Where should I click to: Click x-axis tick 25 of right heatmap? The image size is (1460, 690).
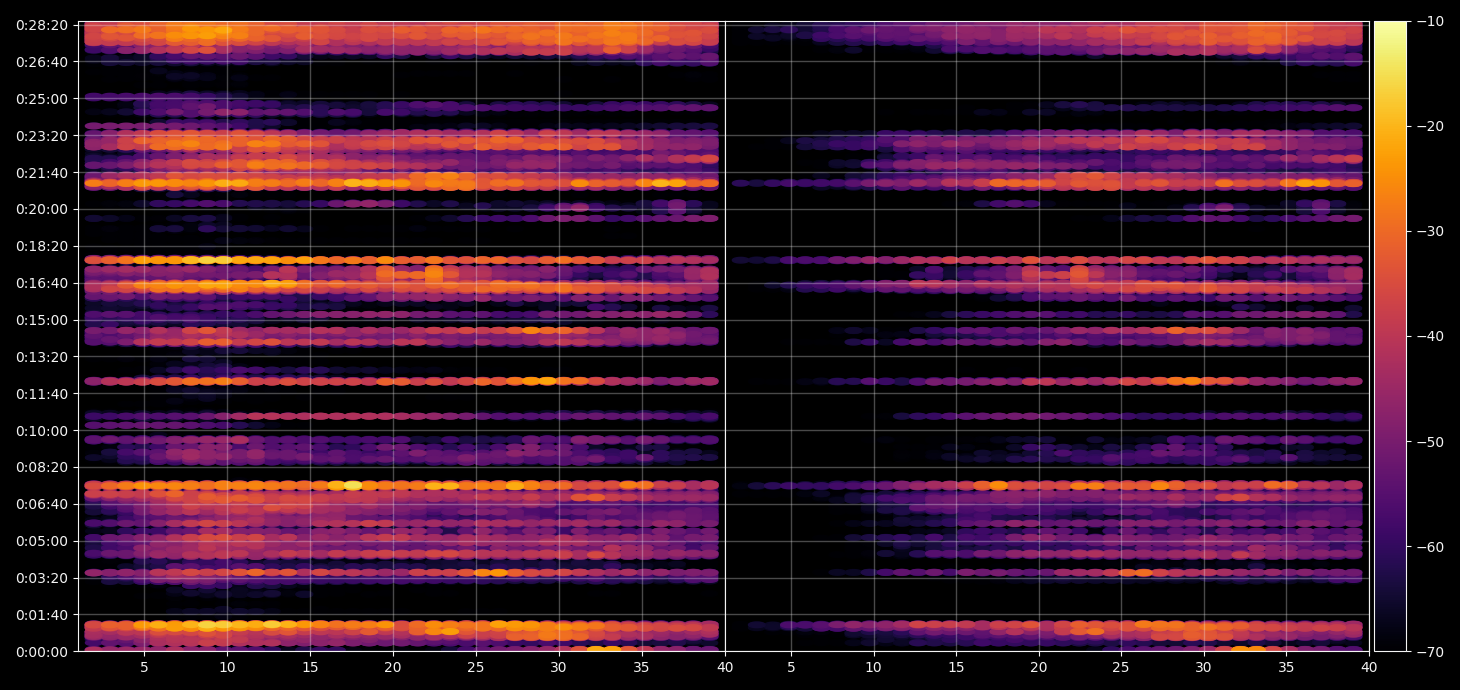[x=1121, y=667]
